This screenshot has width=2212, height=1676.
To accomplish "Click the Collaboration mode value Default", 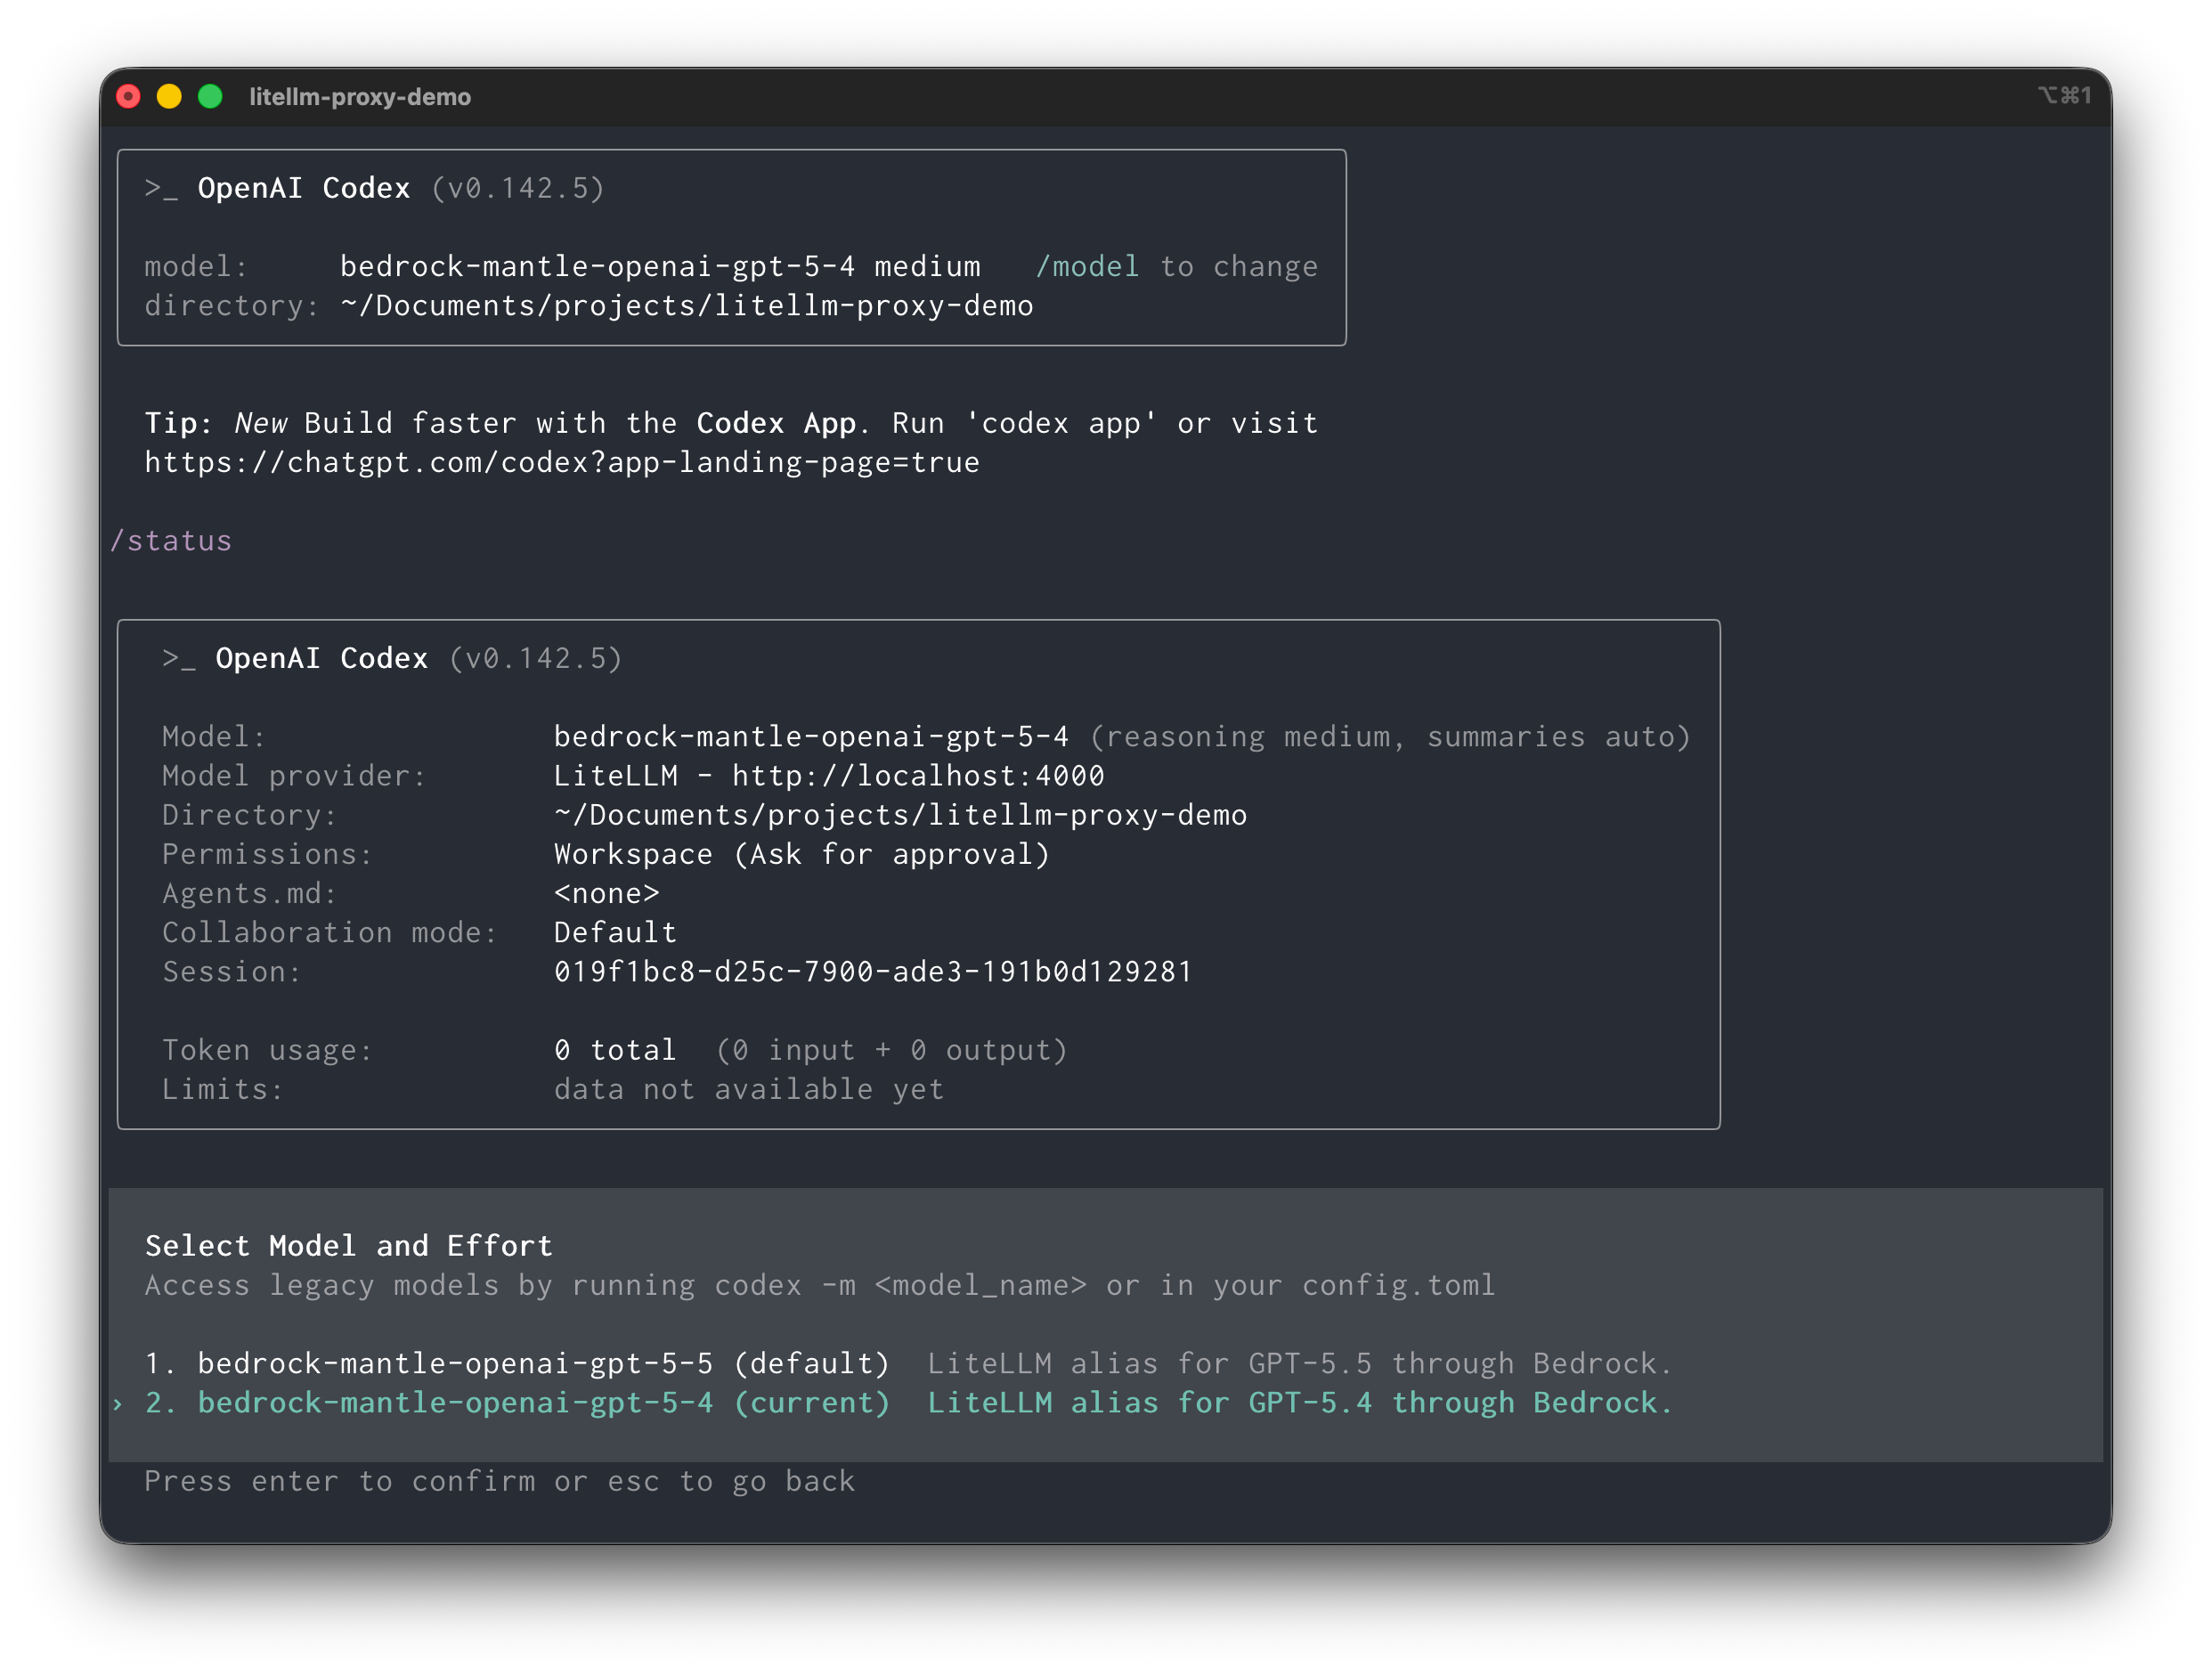I will click(615, 932).
